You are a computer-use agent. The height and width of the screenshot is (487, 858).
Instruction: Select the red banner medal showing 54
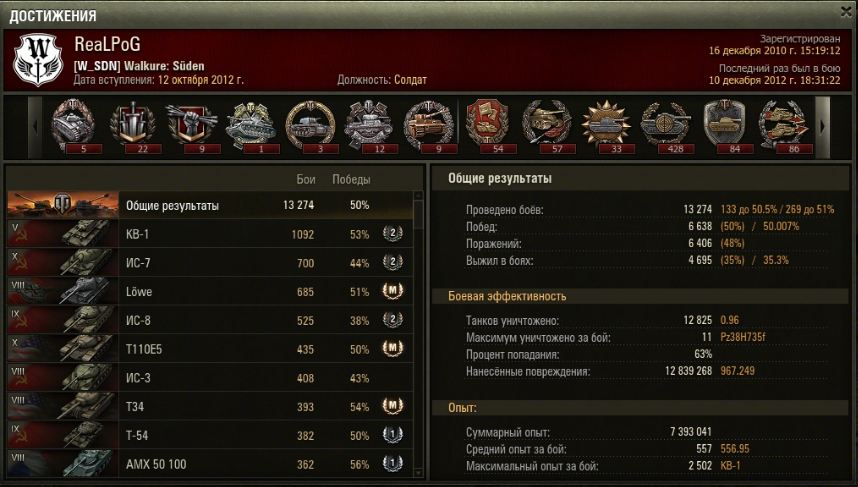coord(487,126)
